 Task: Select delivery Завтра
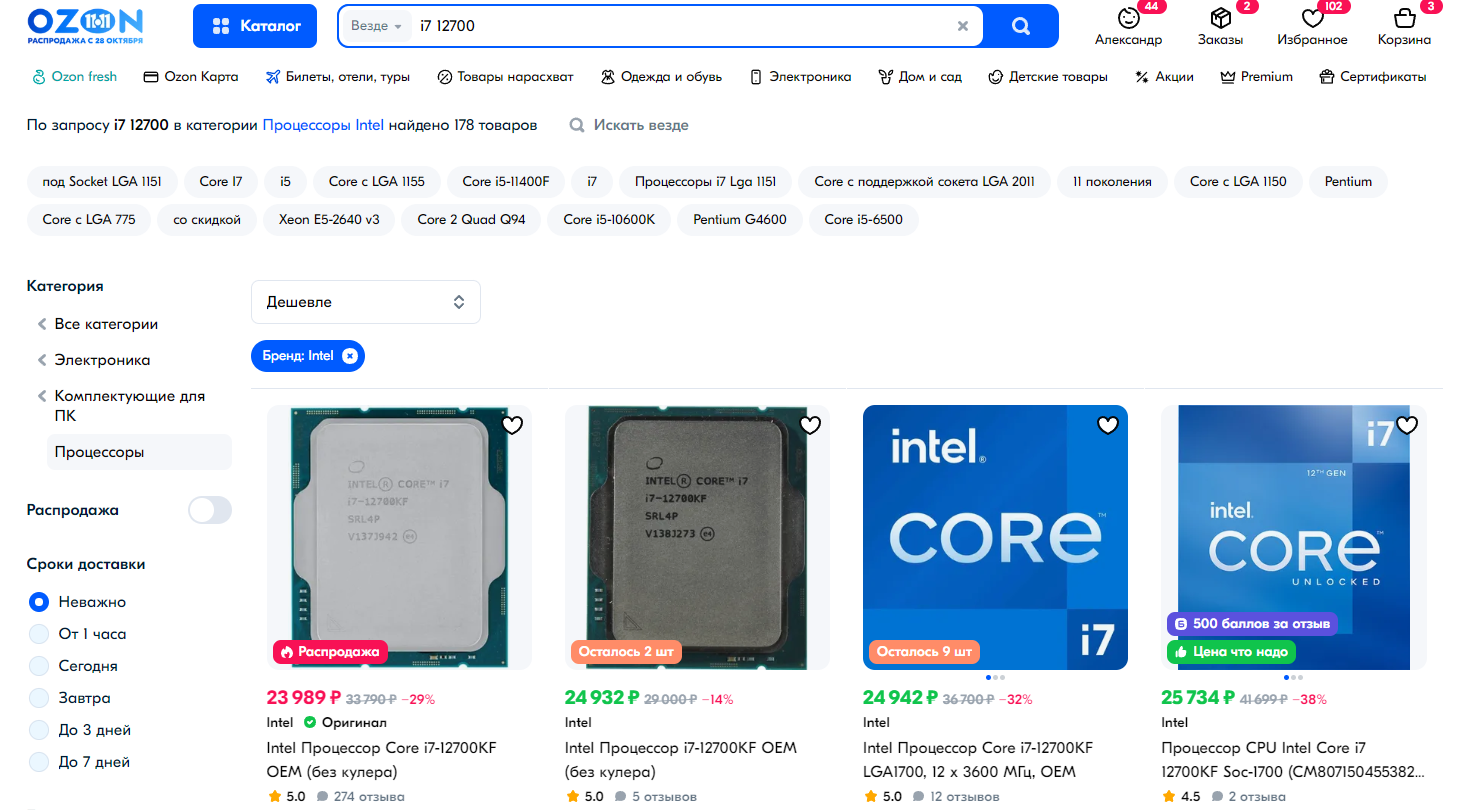[x=39, y=698]
